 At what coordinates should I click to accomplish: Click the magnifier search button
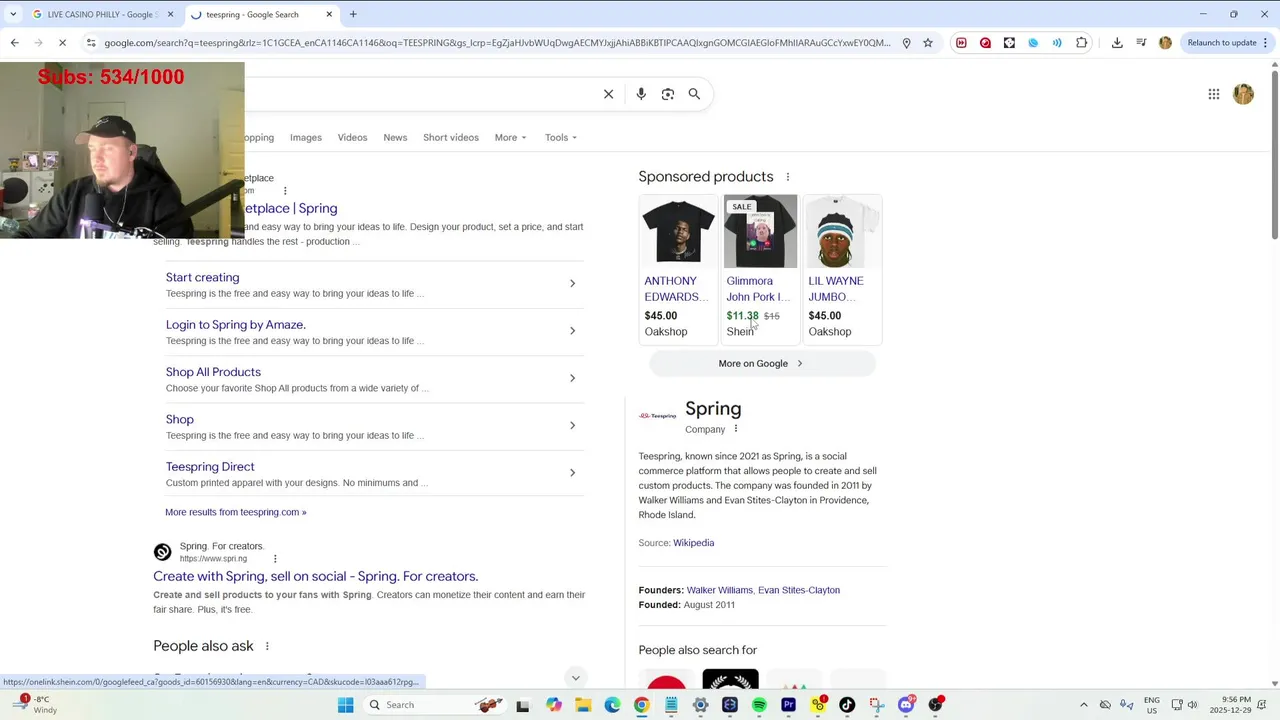(x=694, y=94)
